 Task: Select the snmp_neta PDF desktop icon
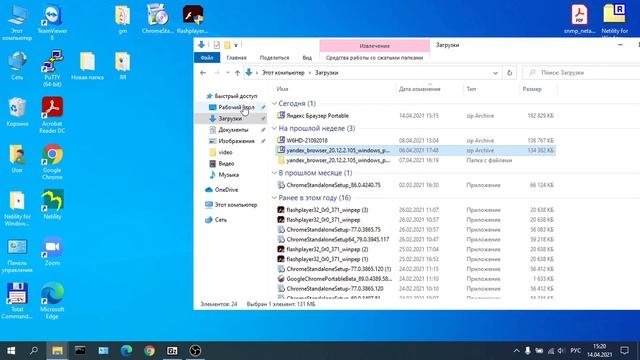coord(579,19)
